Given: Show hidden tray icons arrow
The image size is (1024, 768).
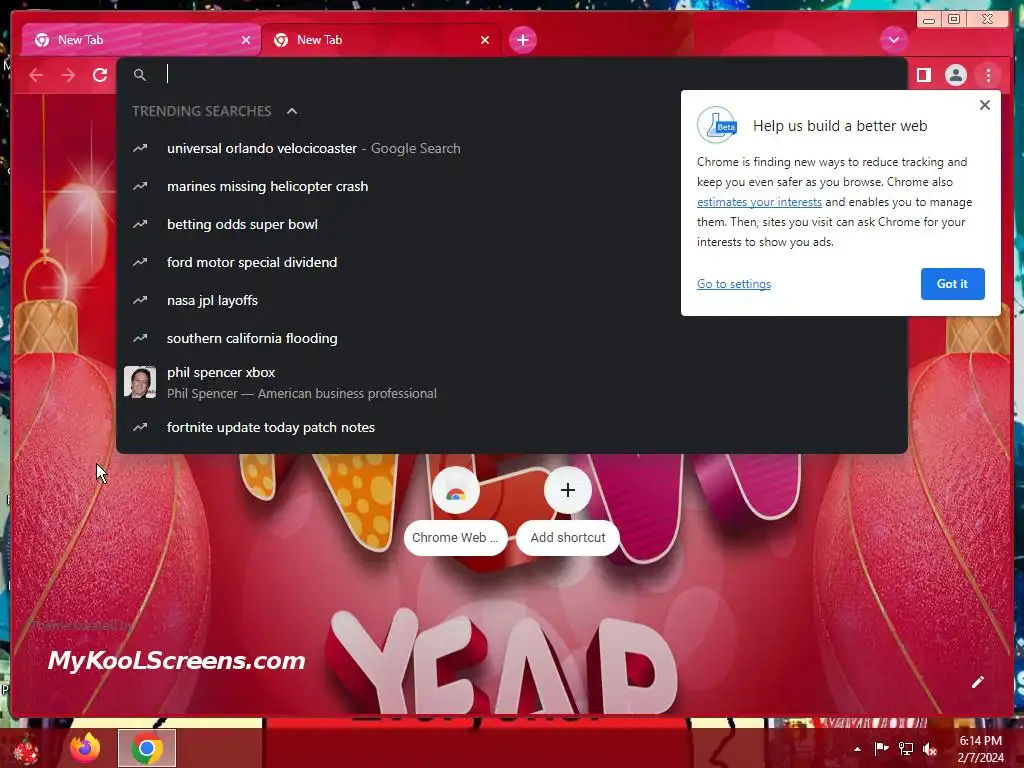Looking at the screenshot, I should [x=857, y=749].
